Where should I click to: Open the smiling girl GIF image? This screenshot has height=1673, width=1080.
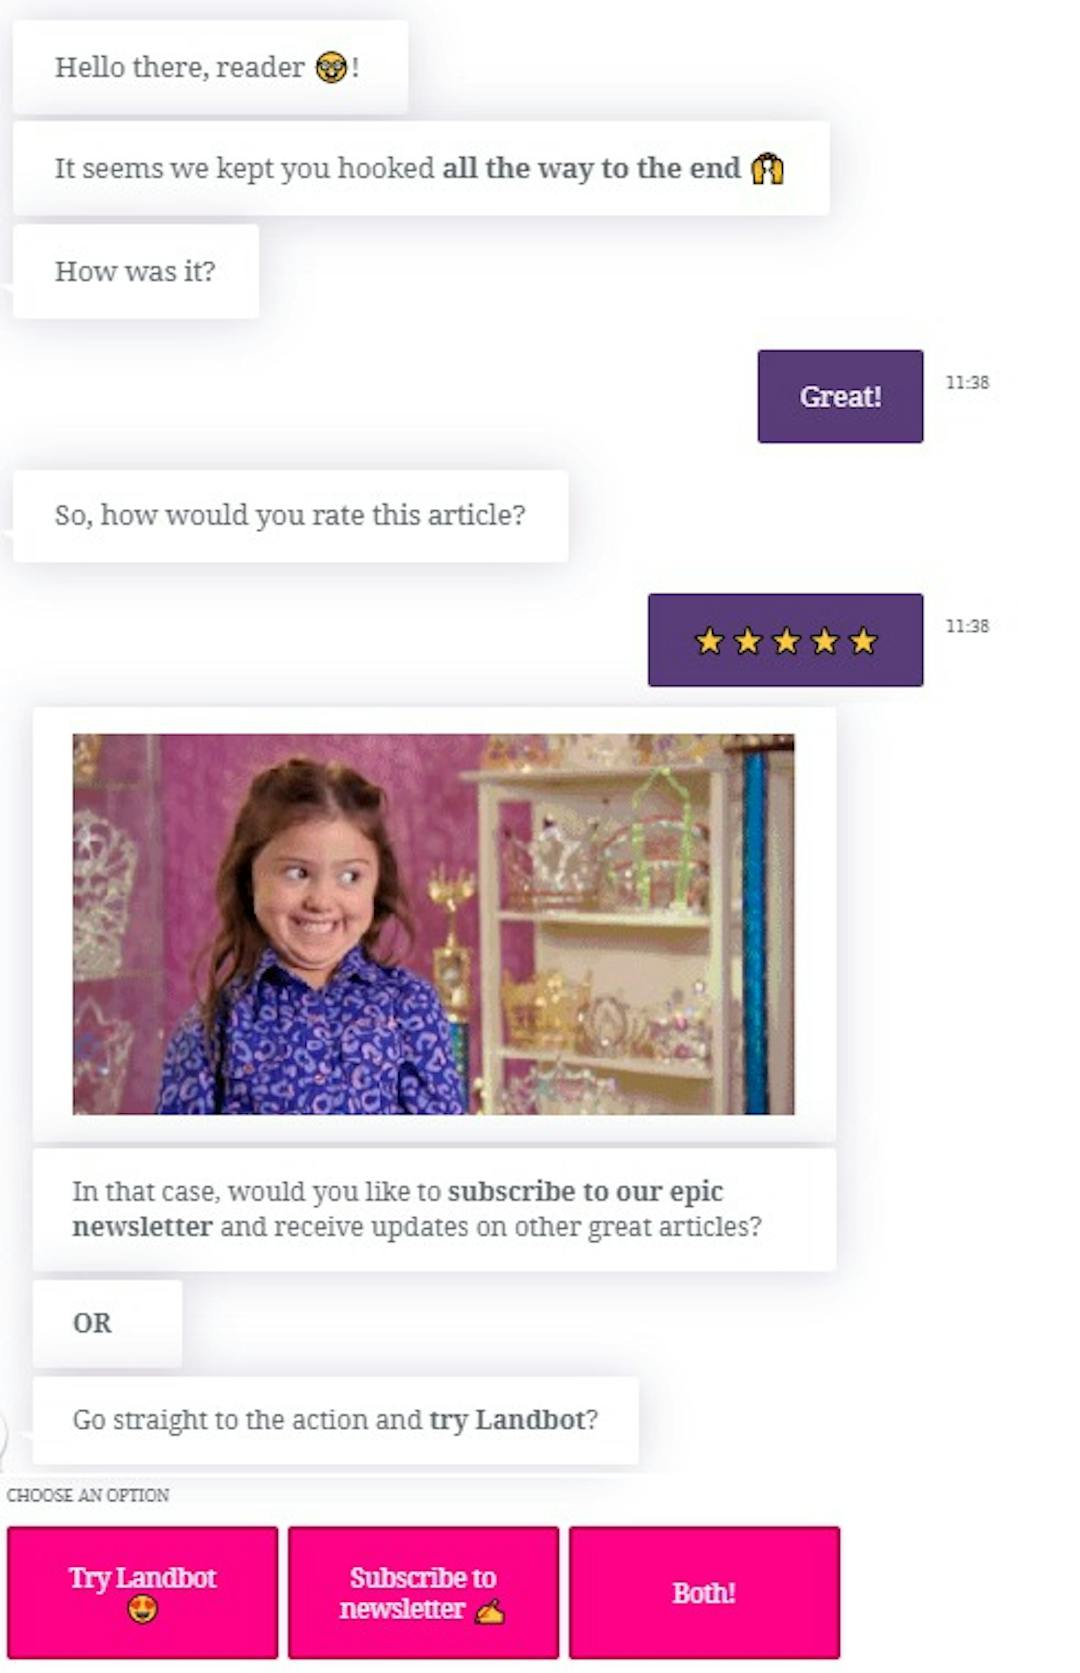click(x=433, y=924)
